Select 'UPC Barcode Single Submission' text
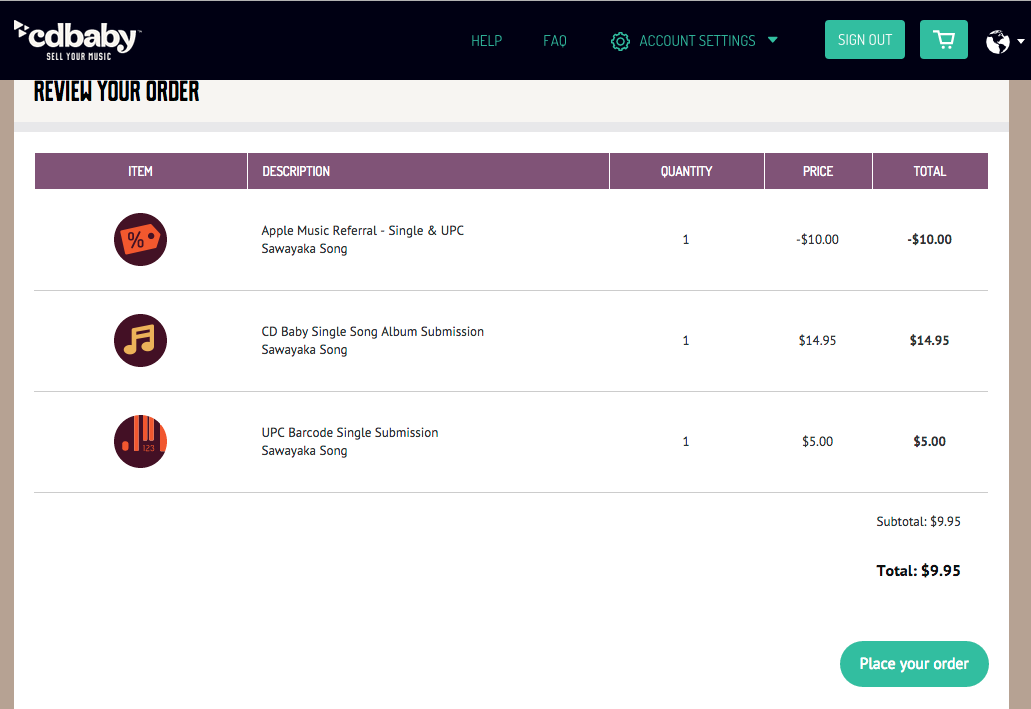Screen dimensions: 1031x709 350,433
